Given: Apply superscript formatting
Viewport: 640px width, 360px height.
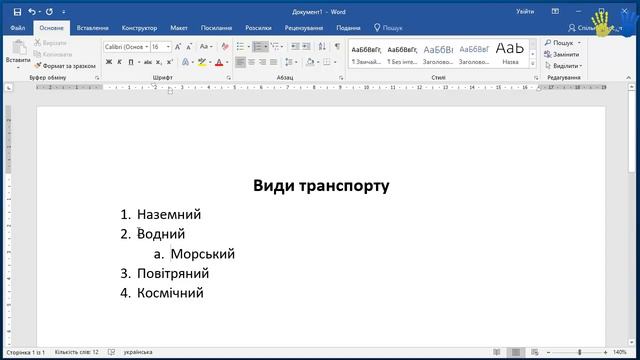Looking at the screenshot, I should (x=170, y=62).
